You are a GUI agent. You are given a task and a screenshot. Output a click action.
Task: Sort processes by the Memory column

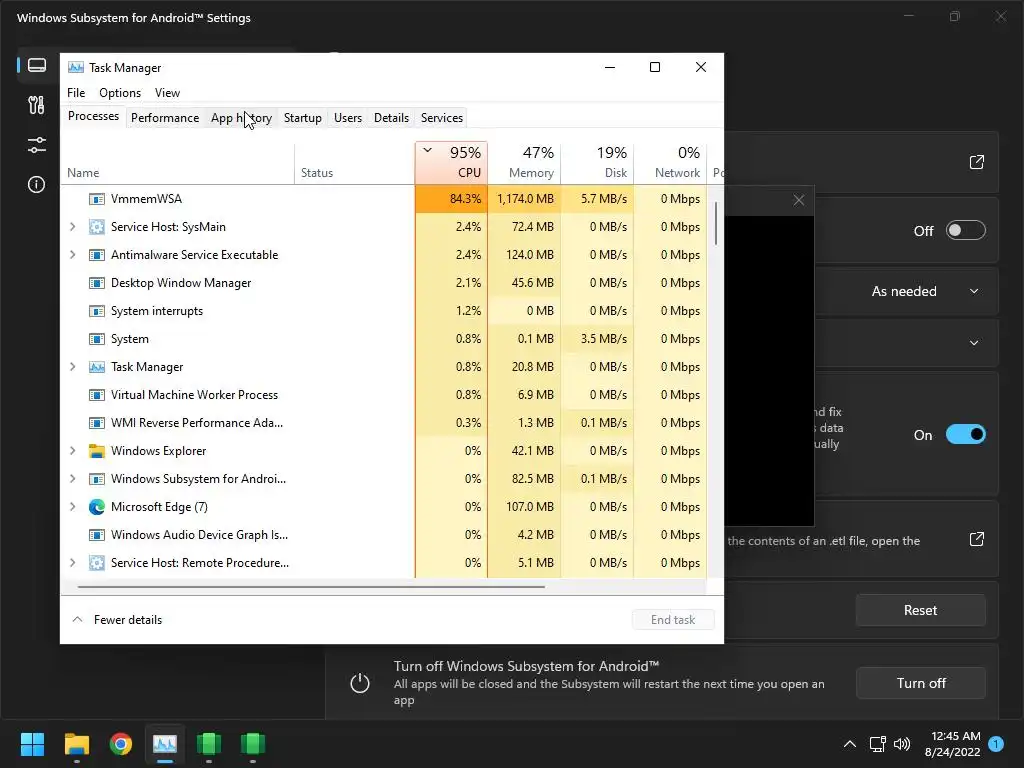[x=524, y=163]
